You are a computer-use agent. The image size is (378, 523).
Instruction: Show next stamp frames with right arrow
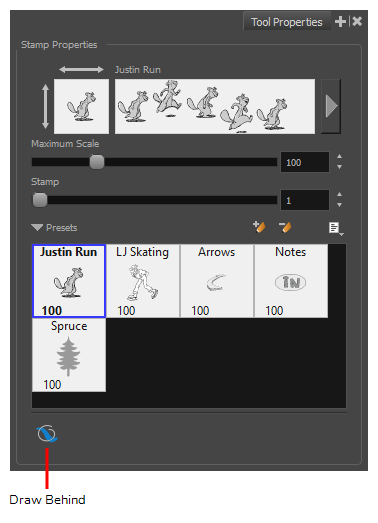(x=331, y=106)
